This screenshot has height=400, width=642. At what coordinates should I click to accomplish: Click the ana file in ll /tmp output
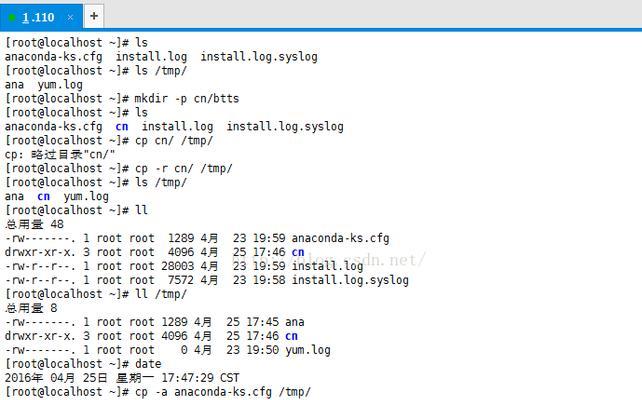[294, 322]
